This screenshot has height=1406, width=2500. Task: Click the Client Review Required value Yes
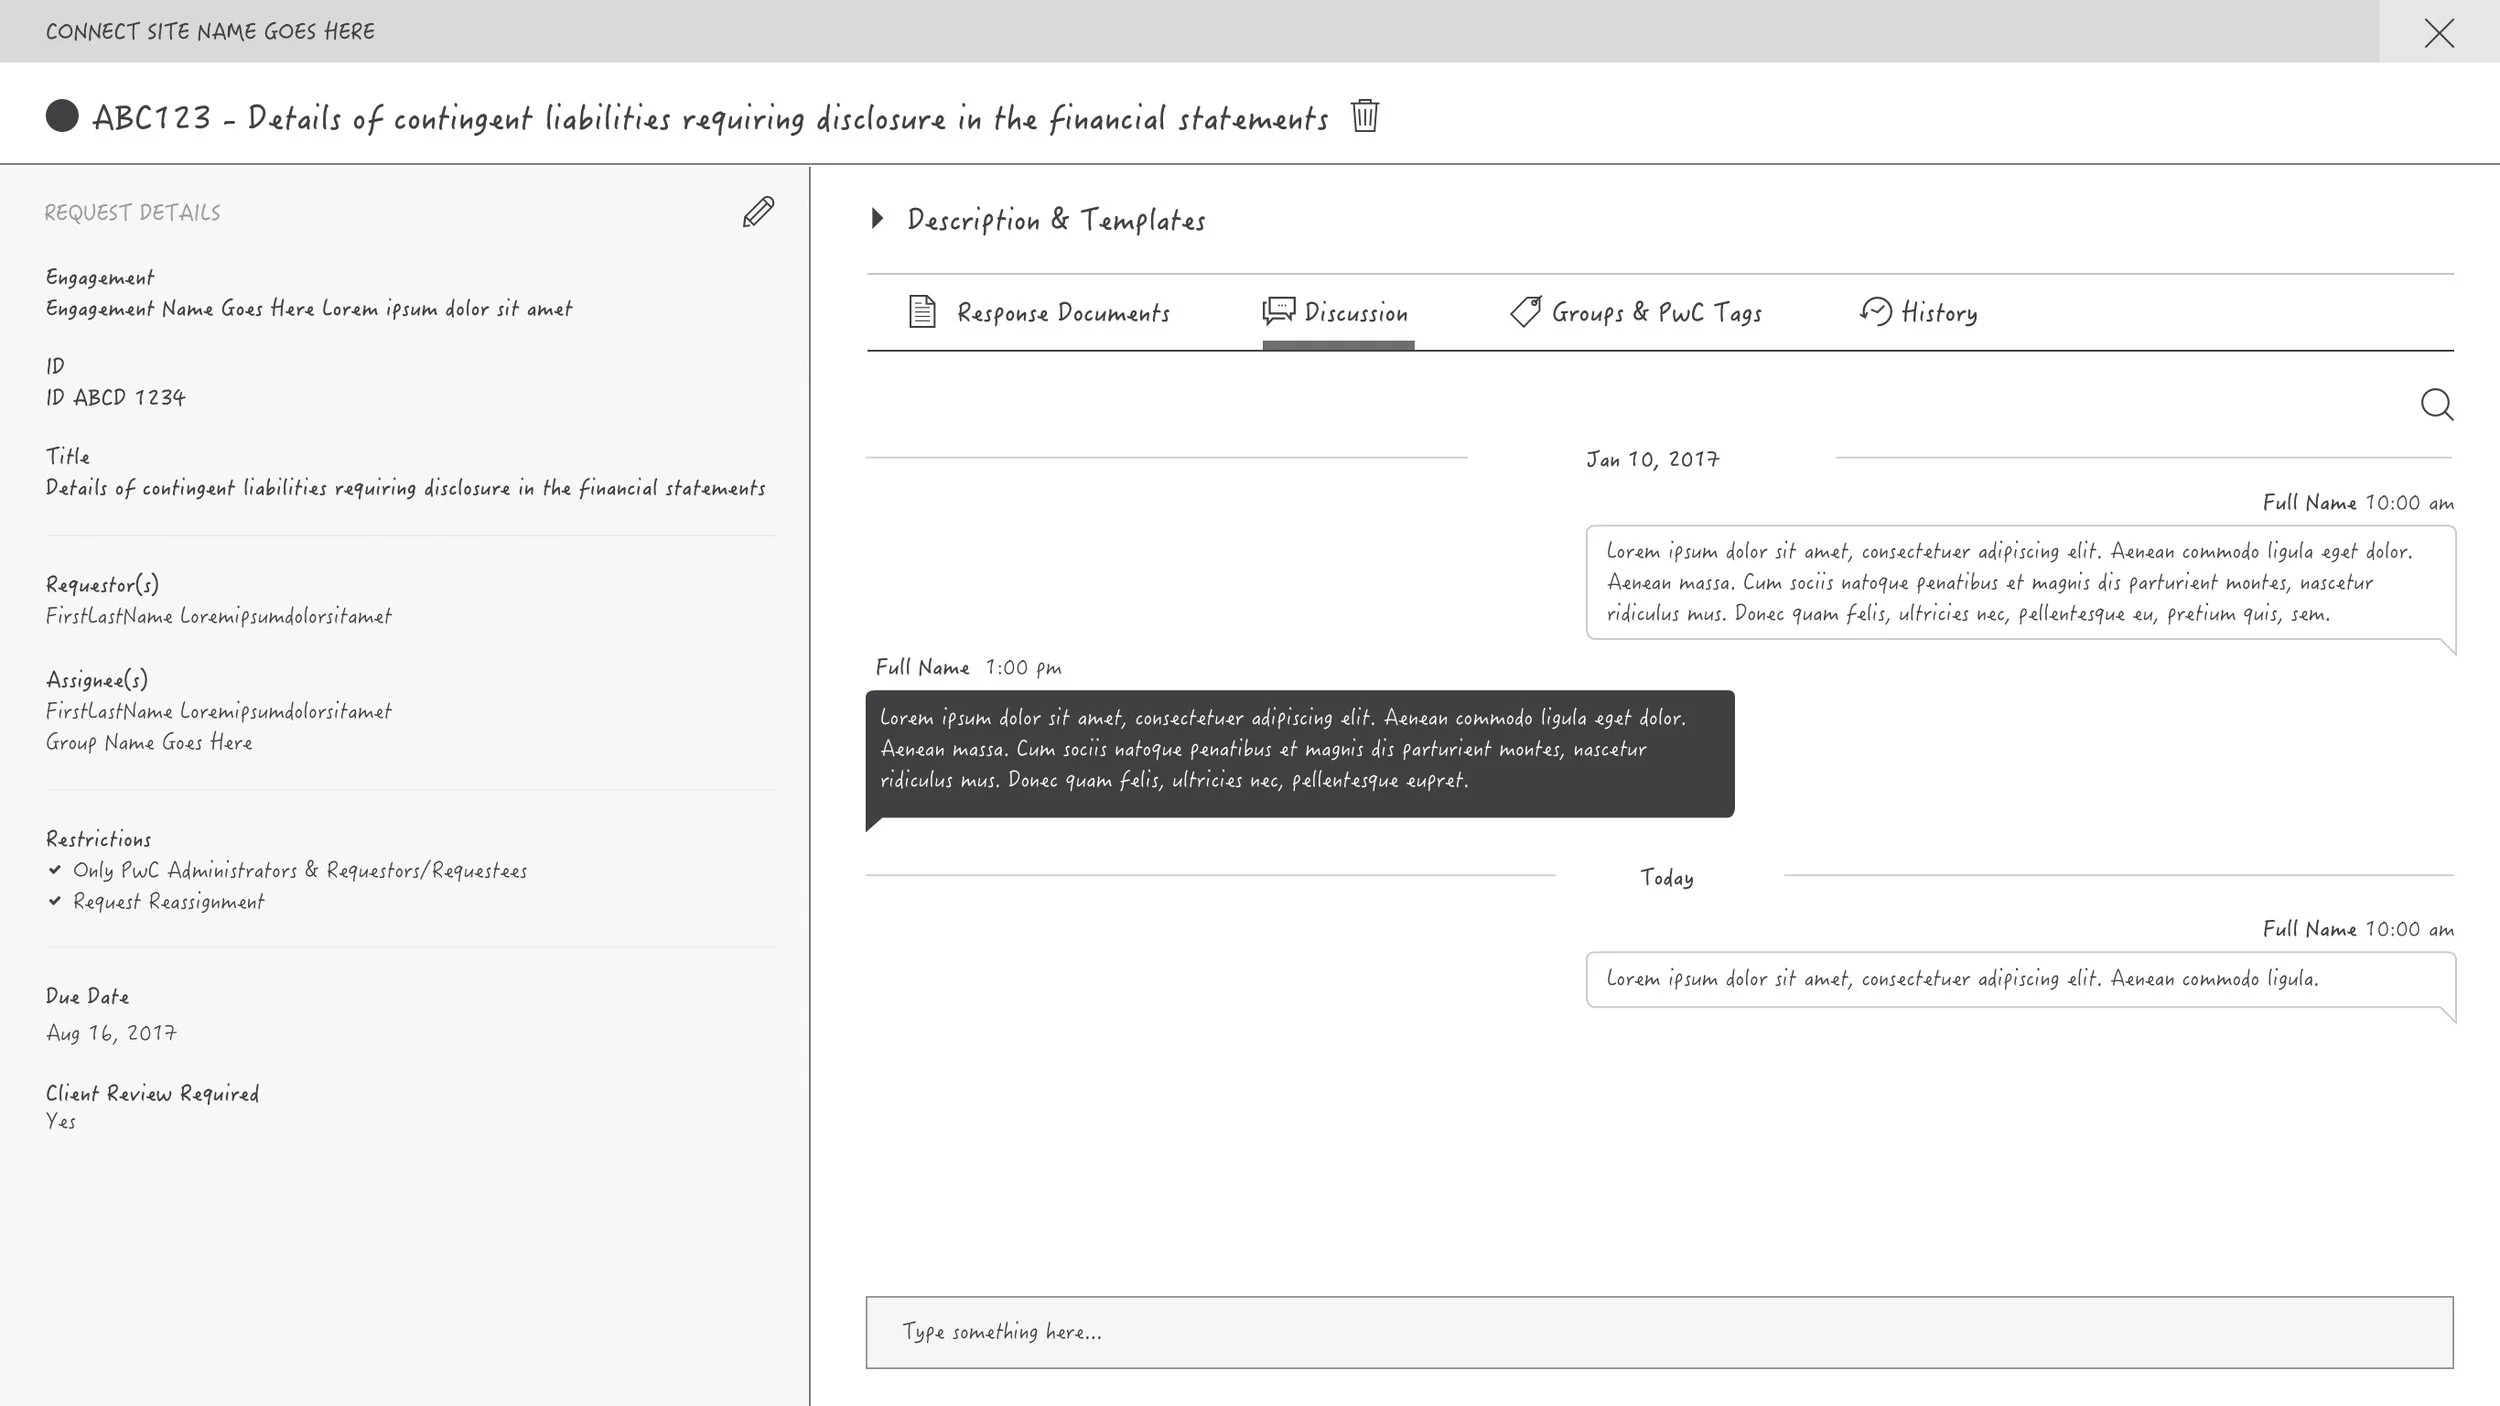[x=61, y=1121]
